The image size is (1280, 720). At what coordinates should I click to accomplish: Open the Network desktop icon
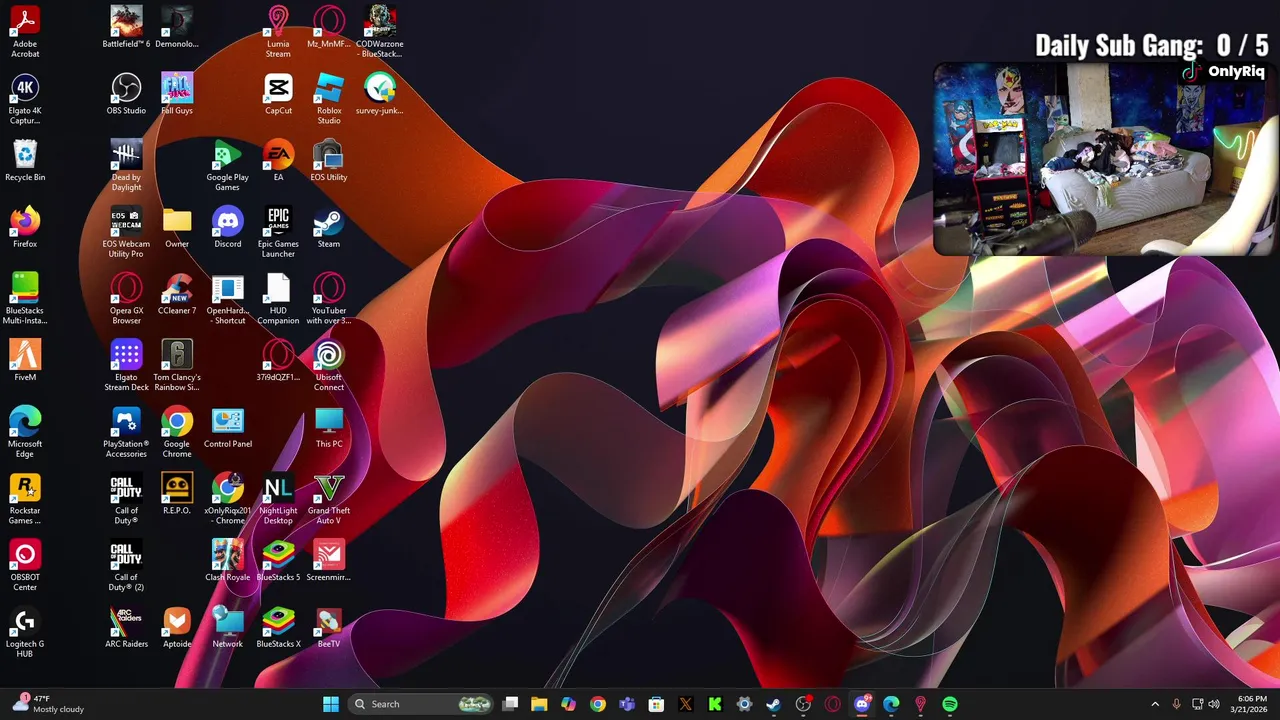(227, 628)
